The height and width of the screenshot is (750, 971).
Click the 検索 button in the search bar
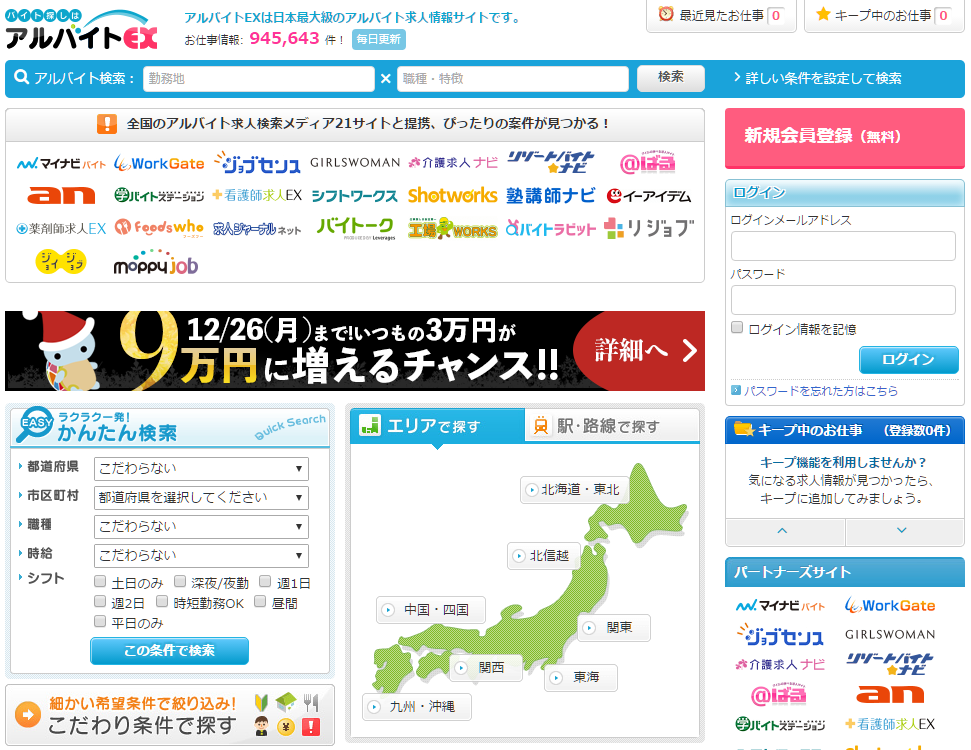click(x=671, y=77)
